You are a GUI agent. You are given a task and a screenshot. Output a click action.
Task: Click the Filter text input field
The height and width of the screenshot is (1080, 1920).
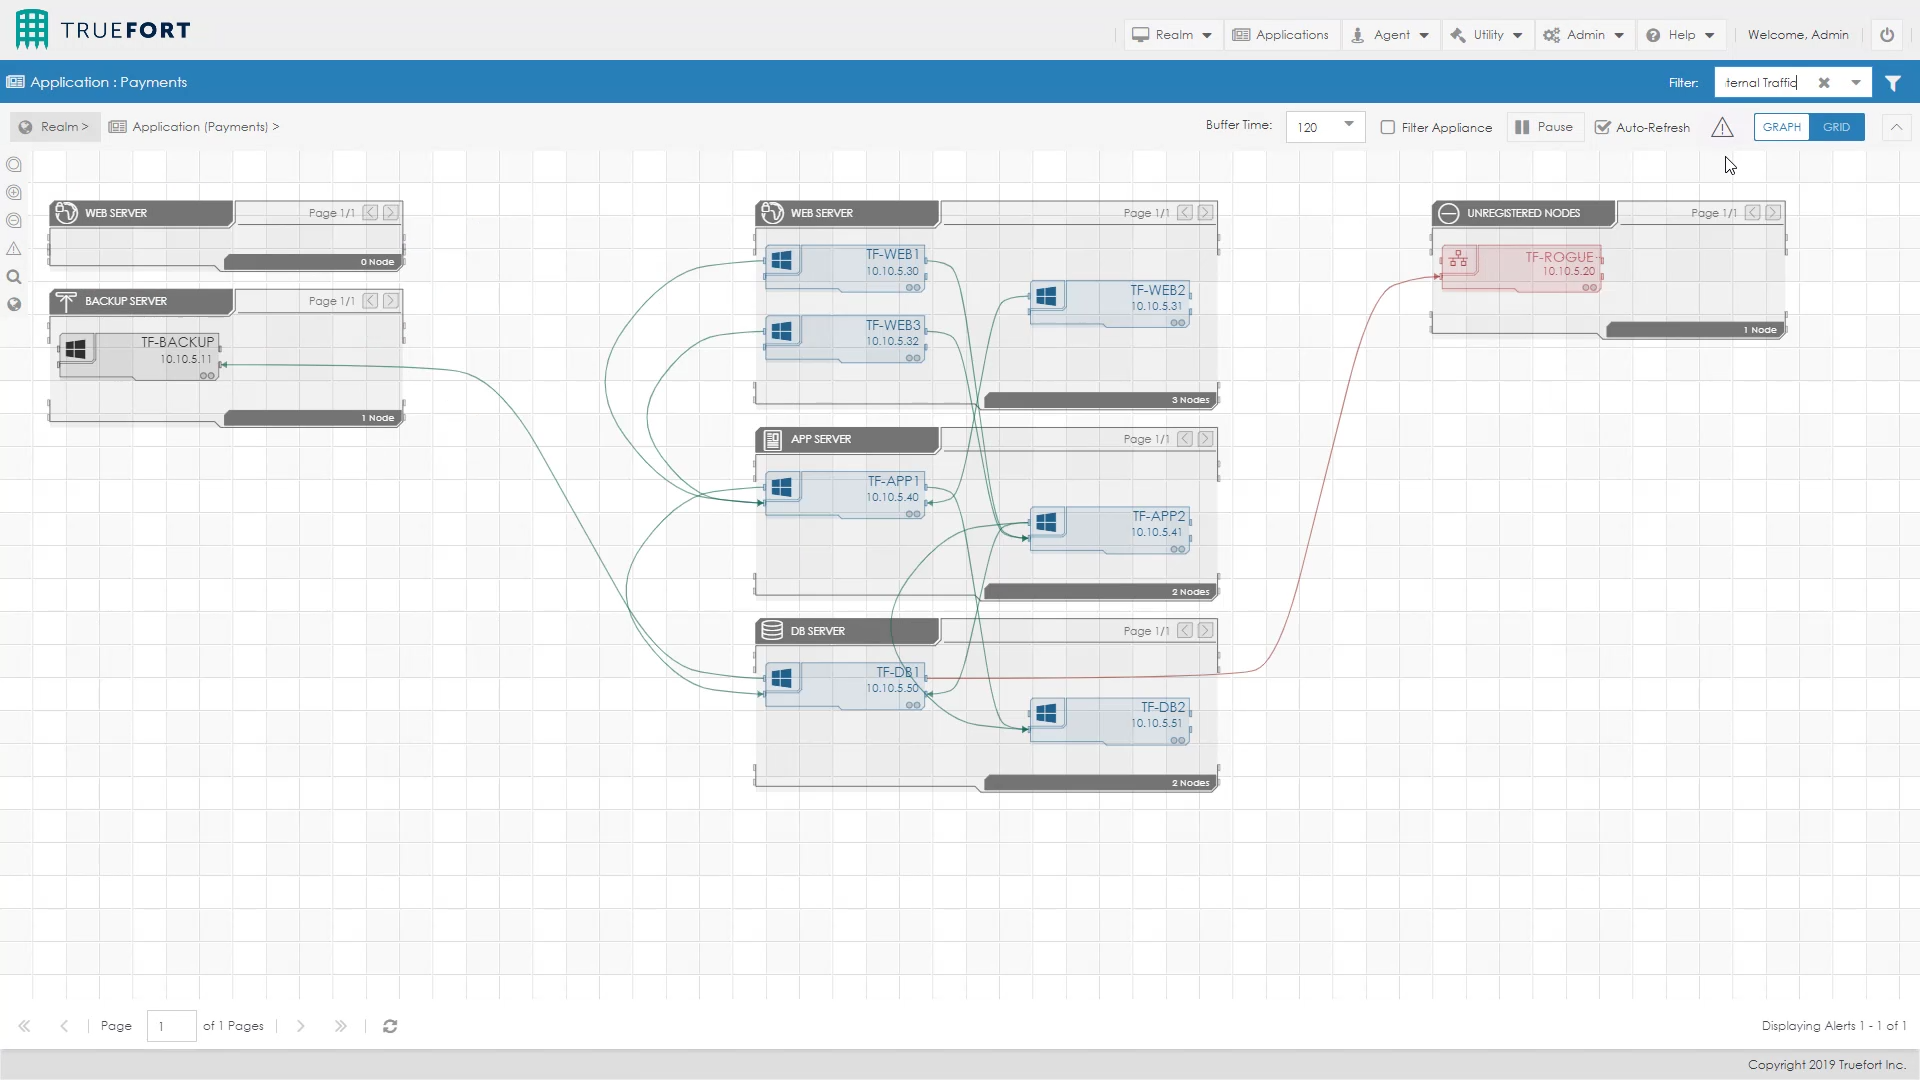coord(1764,83)
